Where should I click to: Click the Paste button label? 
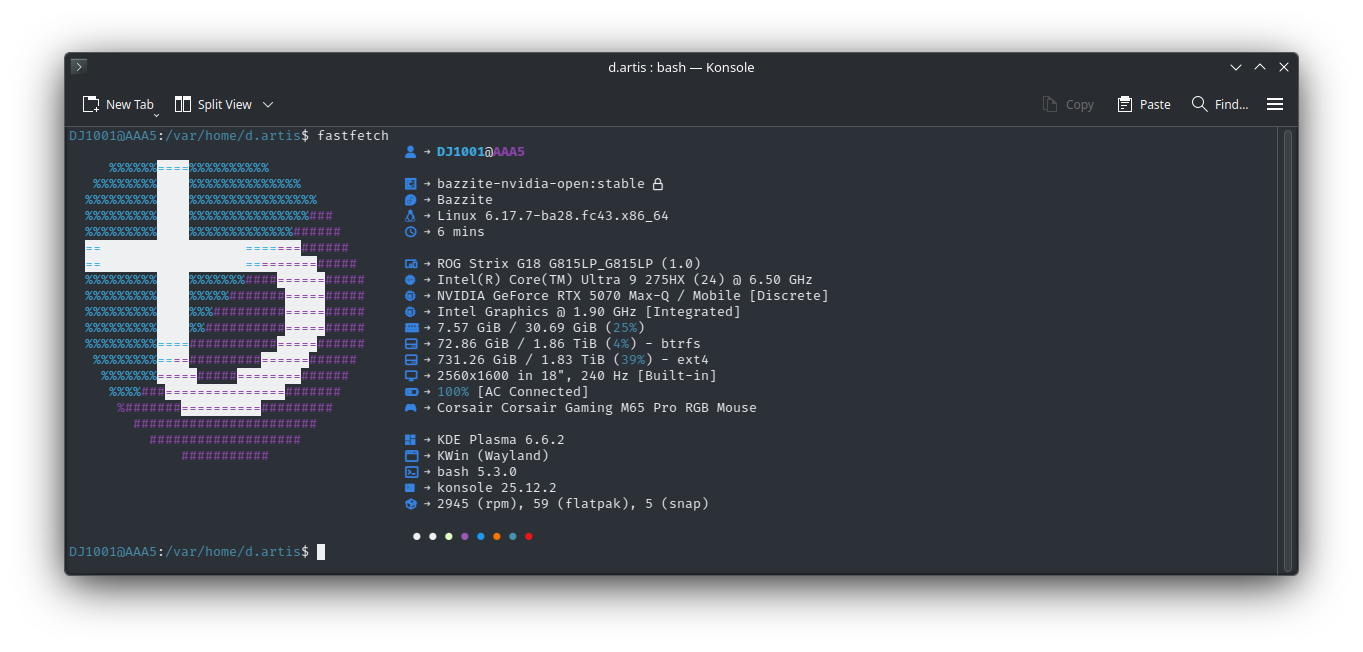tap(1155, 104)
